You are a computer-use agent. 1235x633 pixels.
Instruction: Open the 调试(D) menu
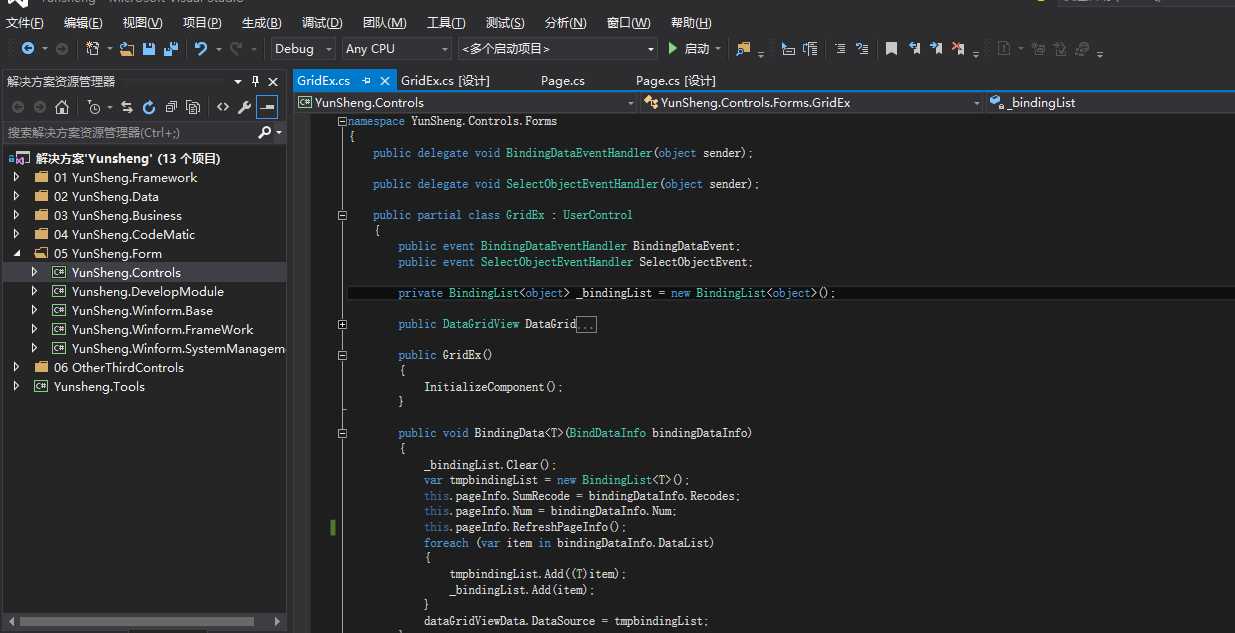[322, 22]
